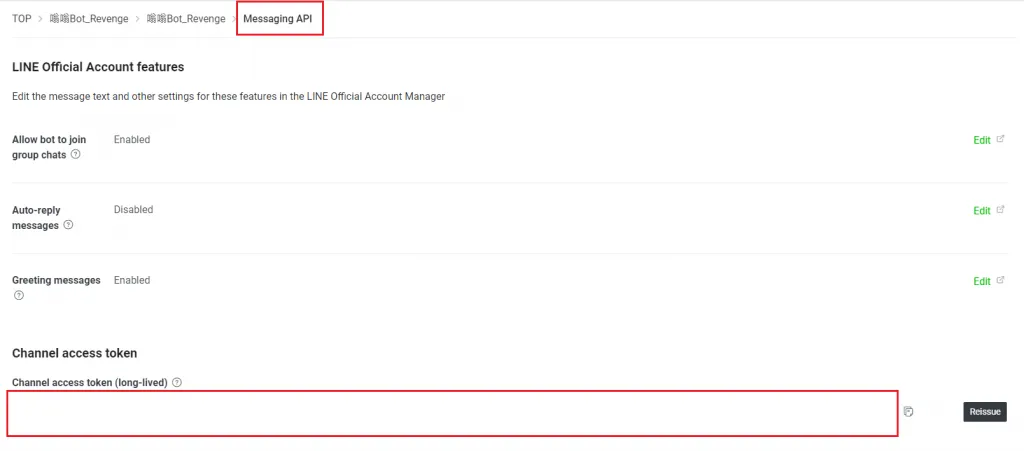Click external-link icon next to group chats Edit
Viewport: 1024px width, 451px height.
(1000, 140)
